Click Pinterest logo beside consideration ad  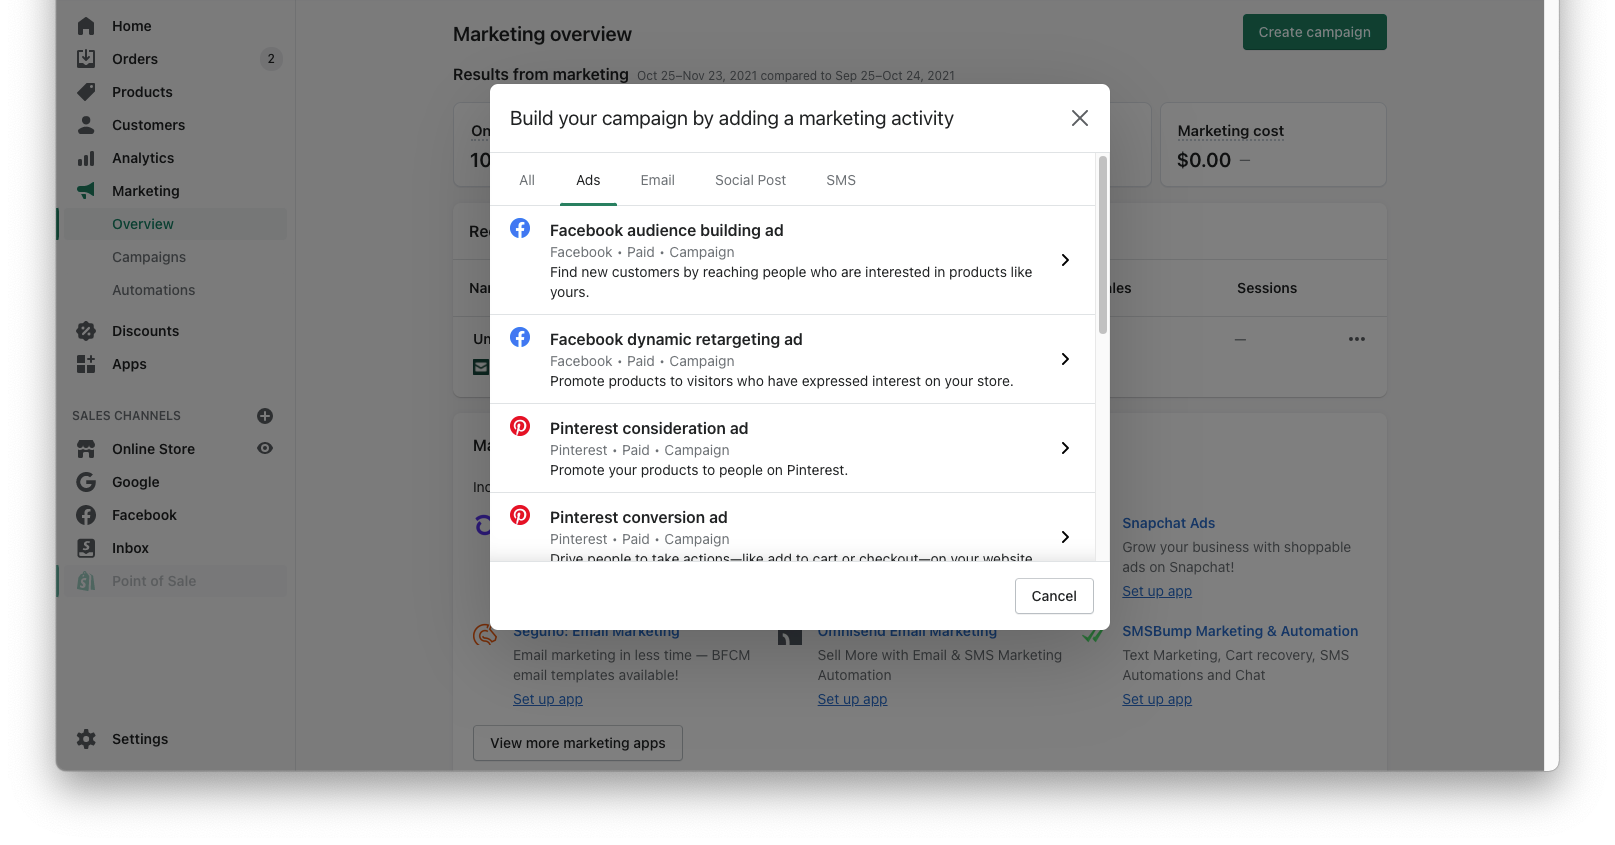520,426
